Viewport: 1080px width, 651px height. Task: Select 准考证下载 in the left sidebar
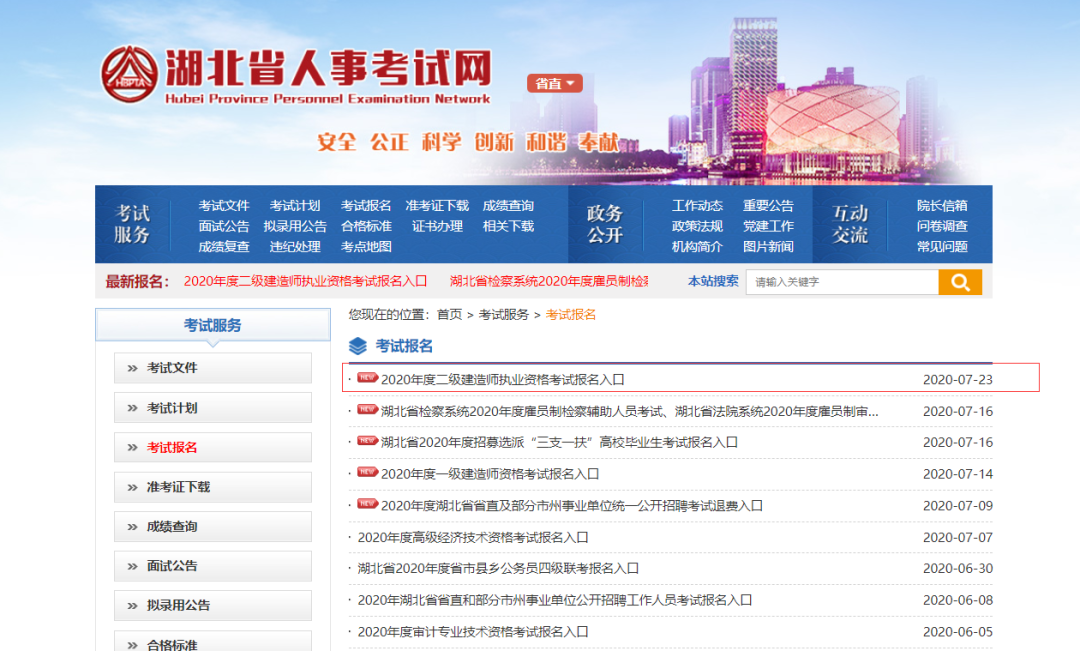pyautogui.click(x=213, y=487)
